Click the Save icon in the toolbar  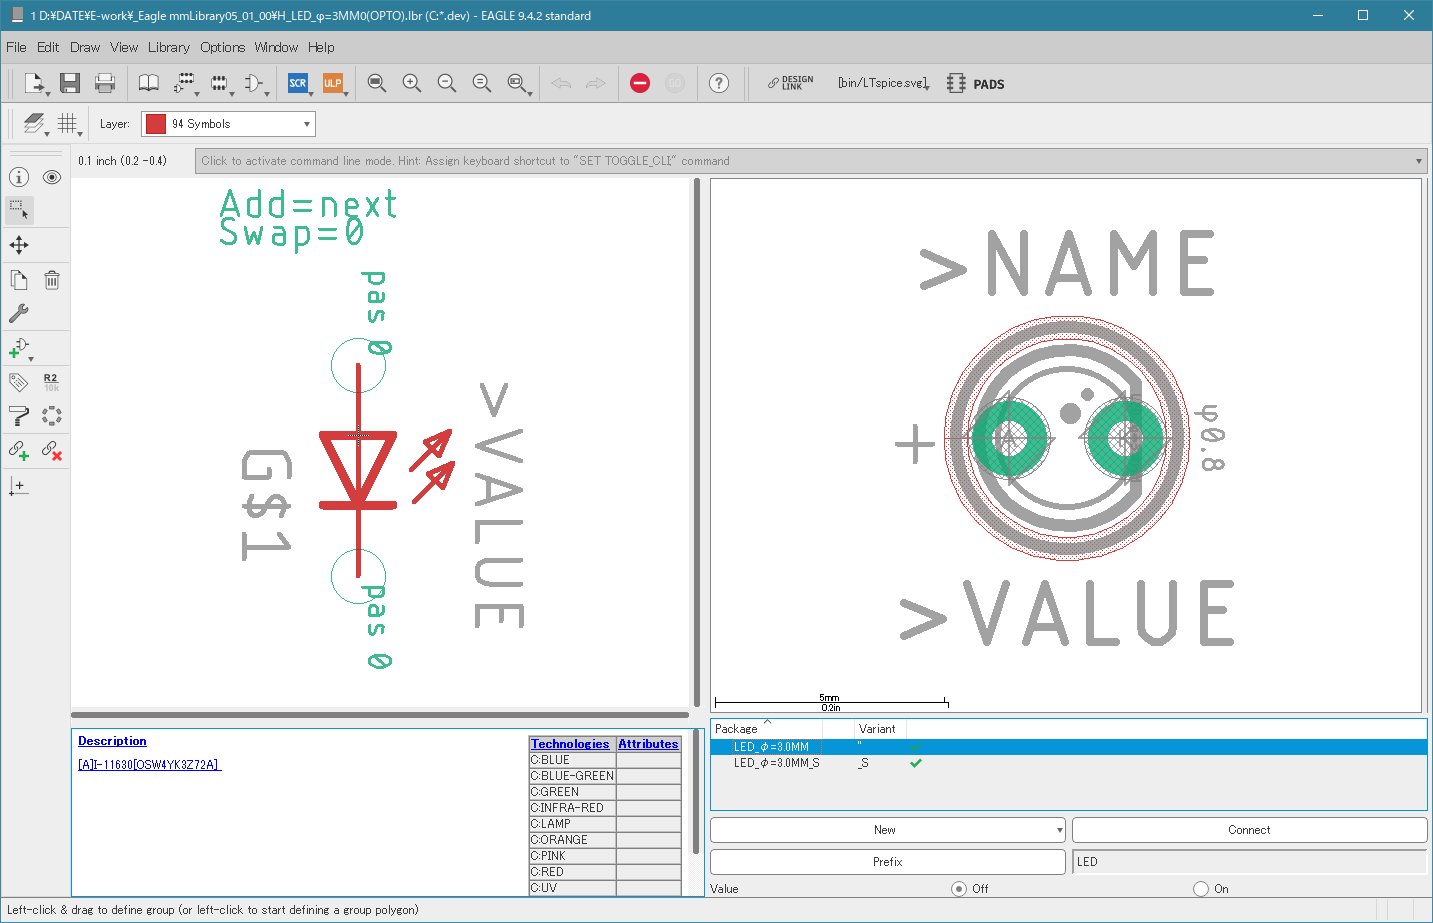click(69, 83)
